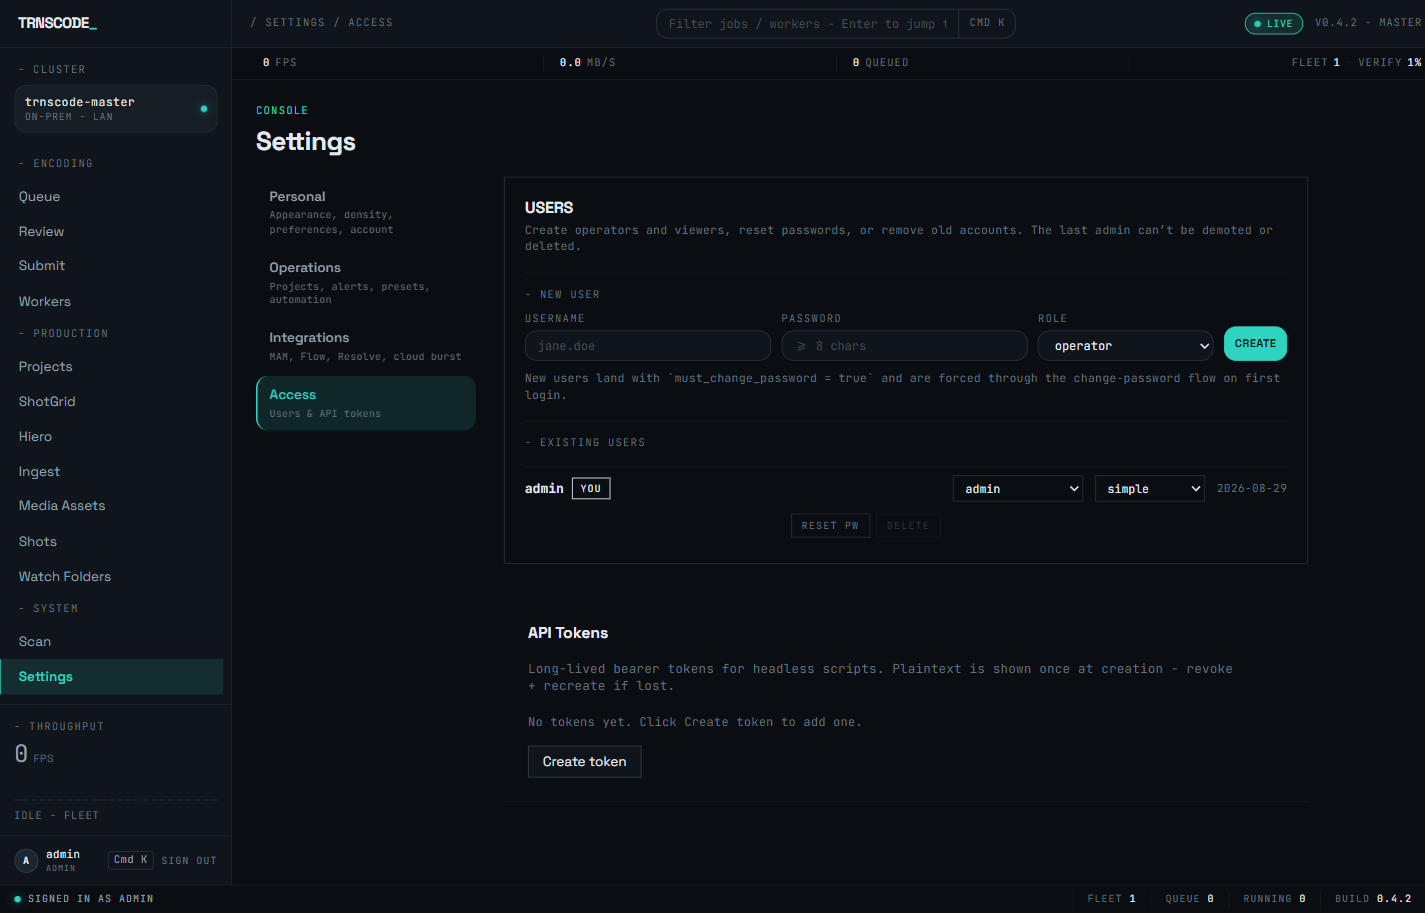
Task: Click RESET PW for admin
Action: (830, 525)
